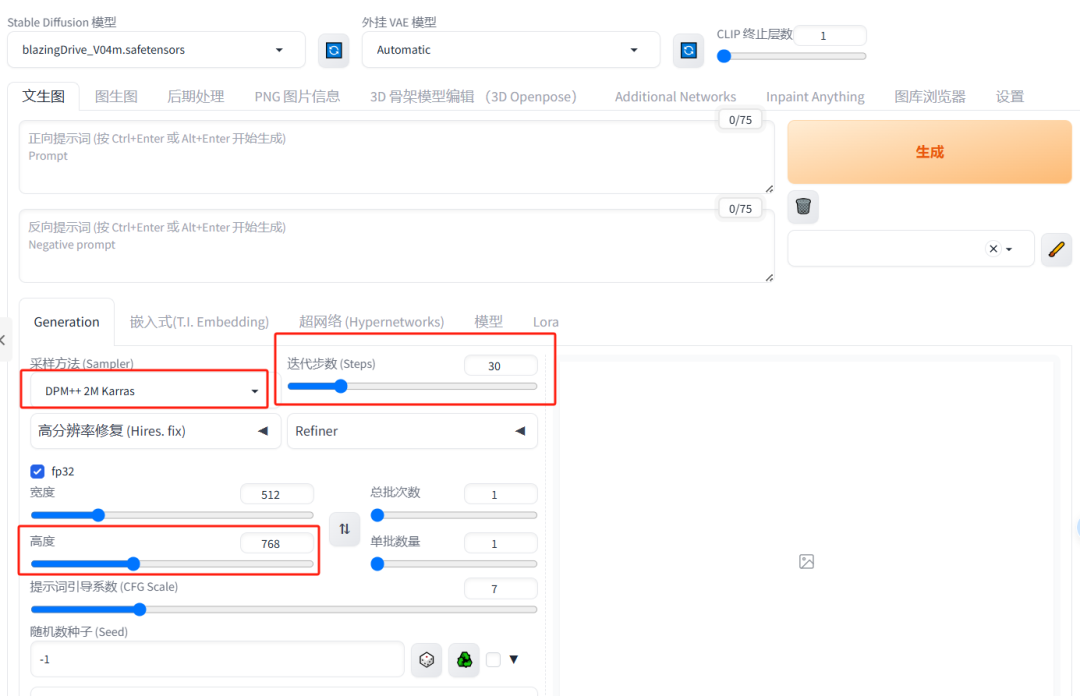Screen dimensions: 1080x696
Task: Refresh the Stable Diffusion model list
Action: pyautogui.click(x=334, y=50)
